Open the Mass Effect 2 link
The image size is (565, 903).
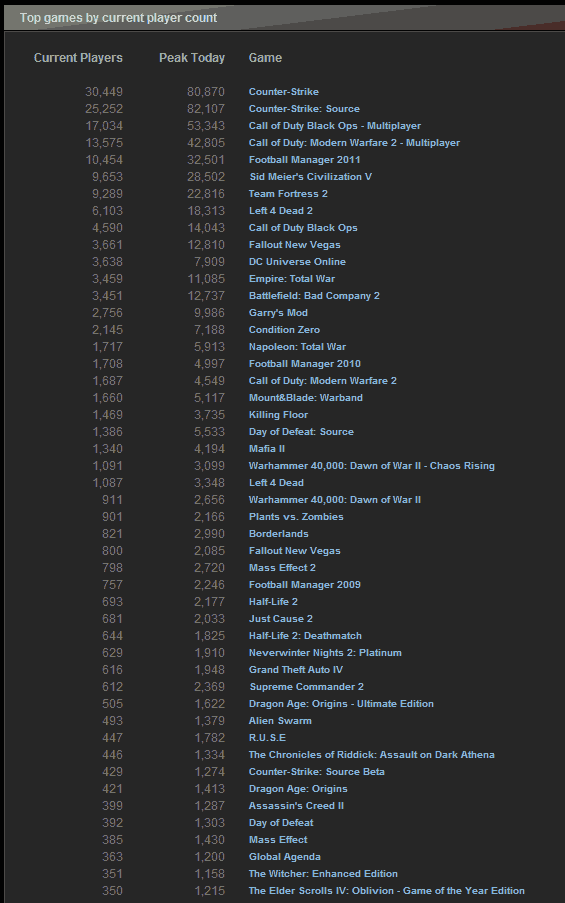pyautogui.click(x=282, y=567)
